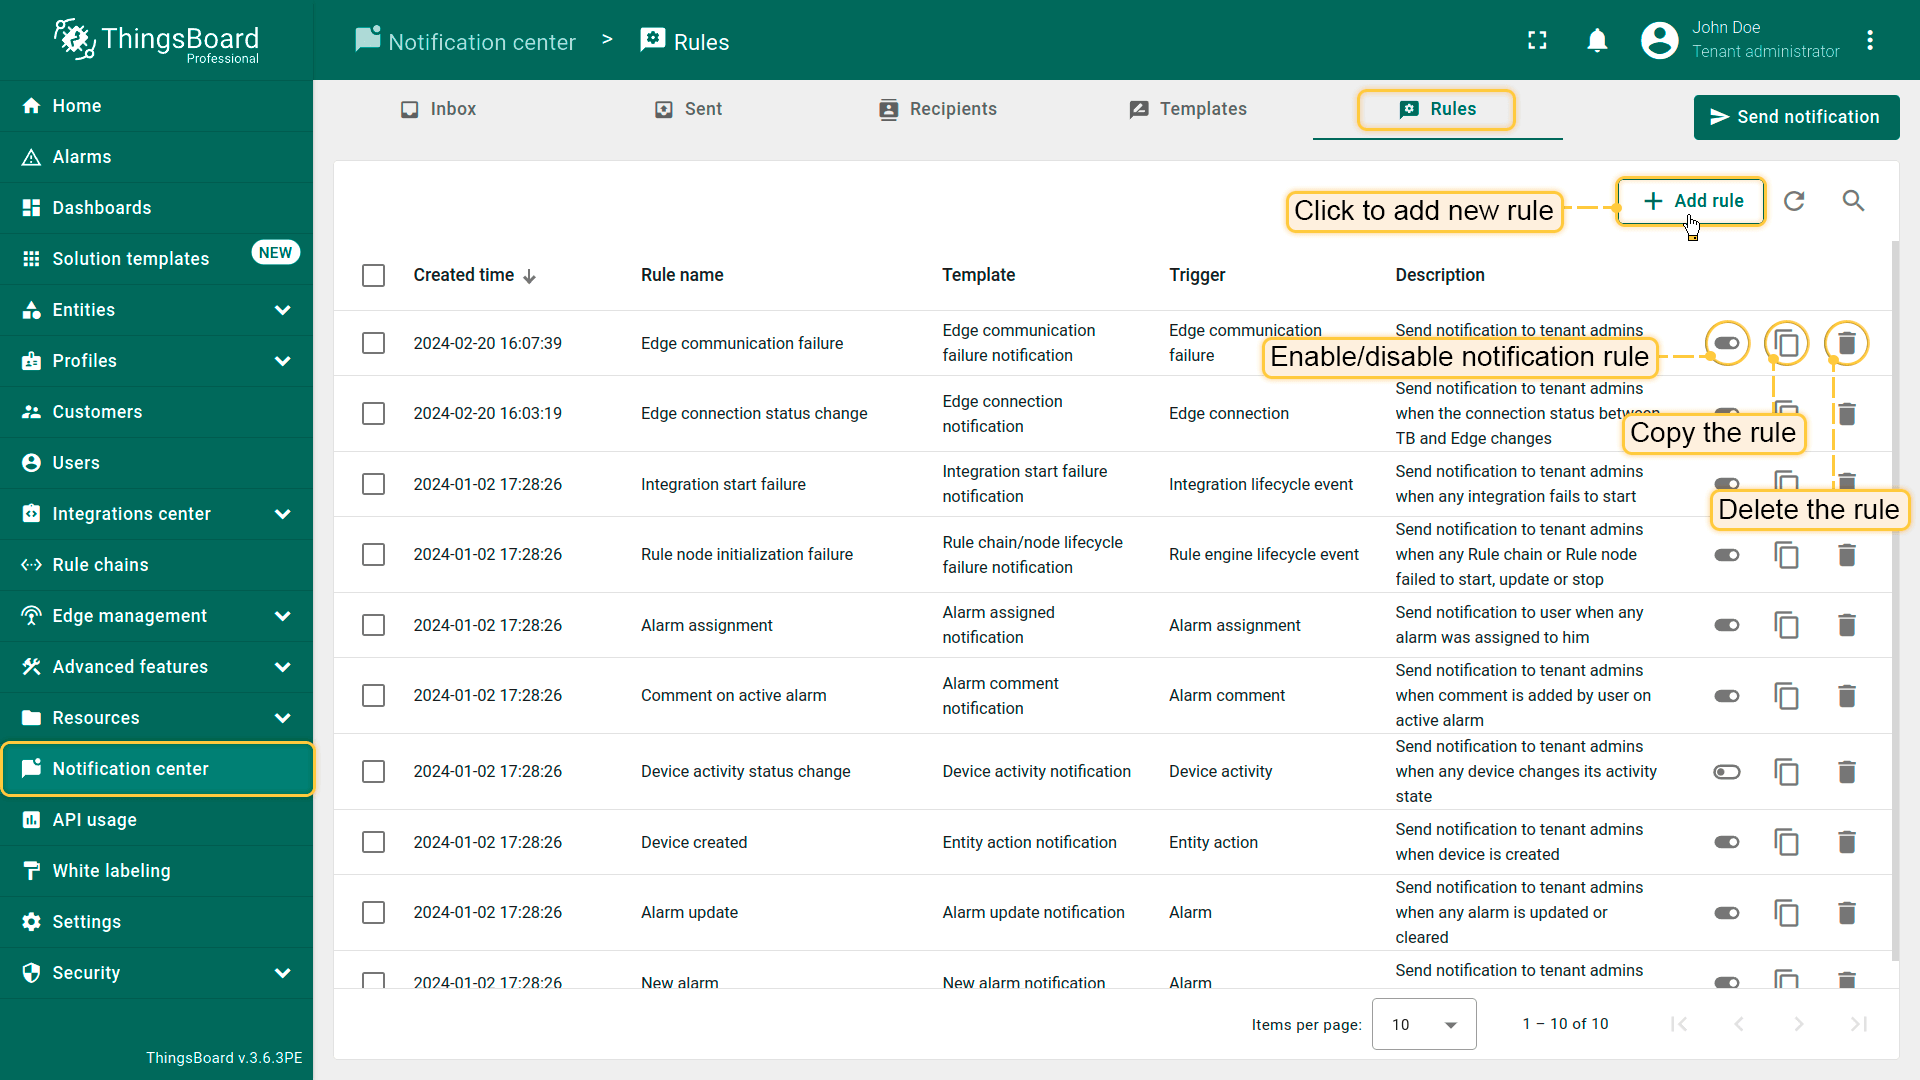This screenshot has width=1920, height=1080.
Task: Enable the Device activity status change rule
Action: (x=1727, y=772)
